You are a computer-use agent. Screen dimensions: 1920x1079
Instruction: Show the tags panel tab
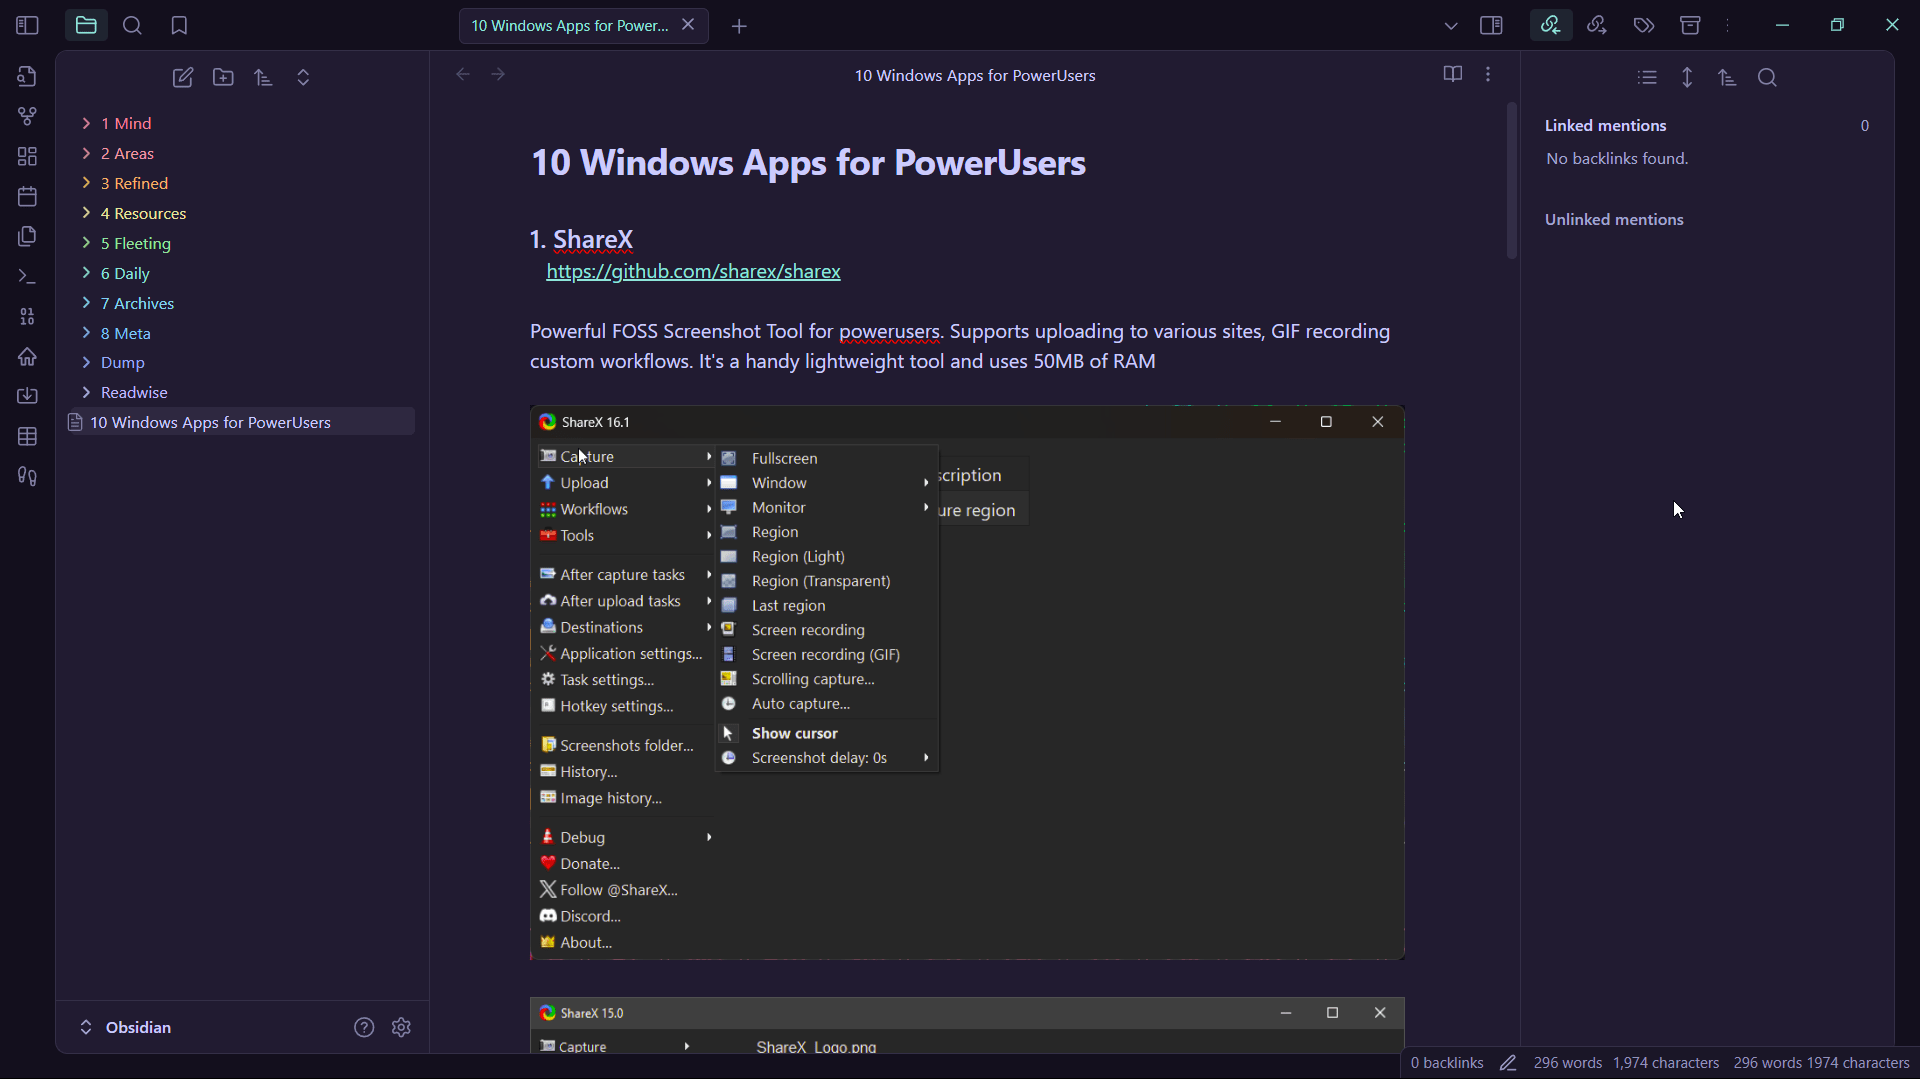pyautogui.click(x=1644, y=25)
